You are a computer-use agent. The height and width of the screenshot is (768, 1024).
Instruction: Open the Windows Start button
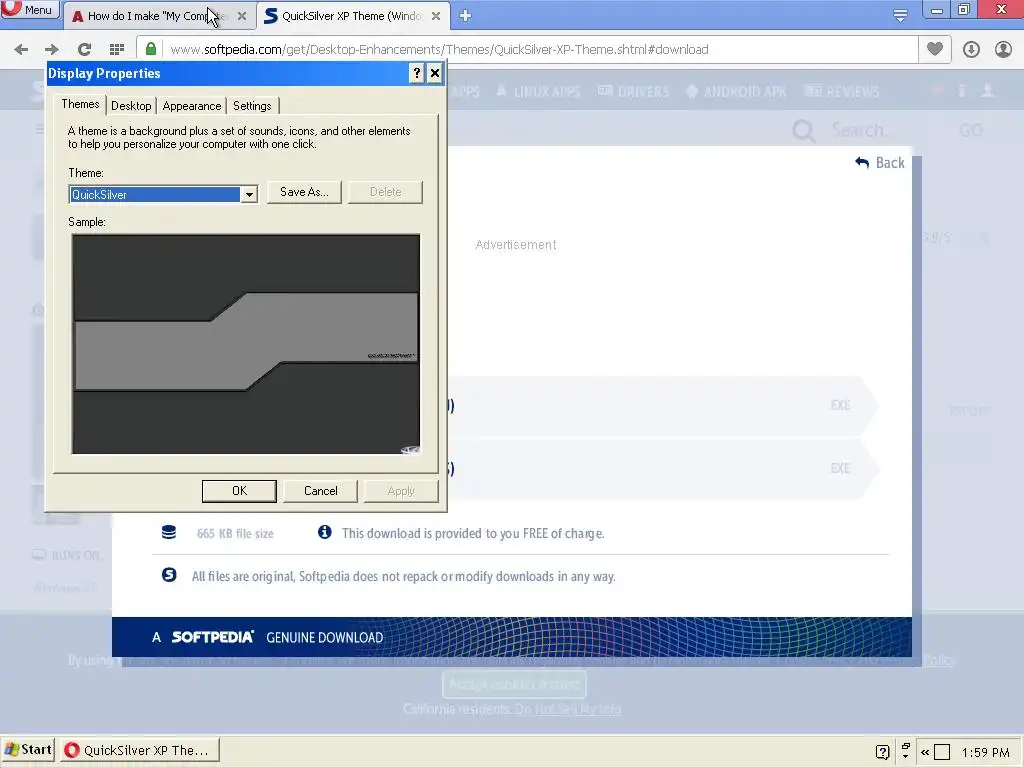pos(28,750)
